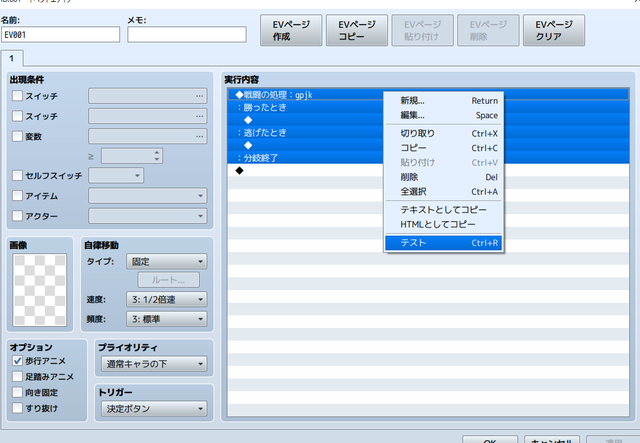Turn on the すり抜け option
This screenshot has width=640, height=443.
[17, 408]
